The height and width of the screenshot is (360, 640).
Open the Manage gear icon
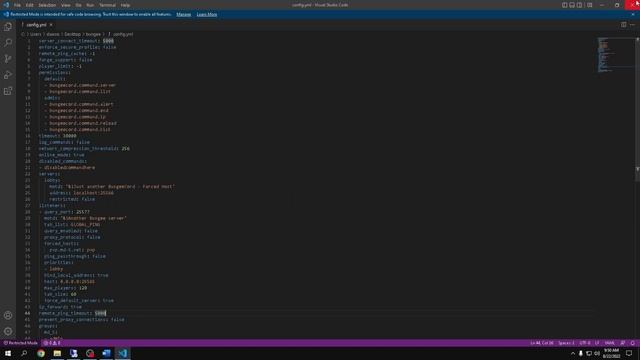8,331
